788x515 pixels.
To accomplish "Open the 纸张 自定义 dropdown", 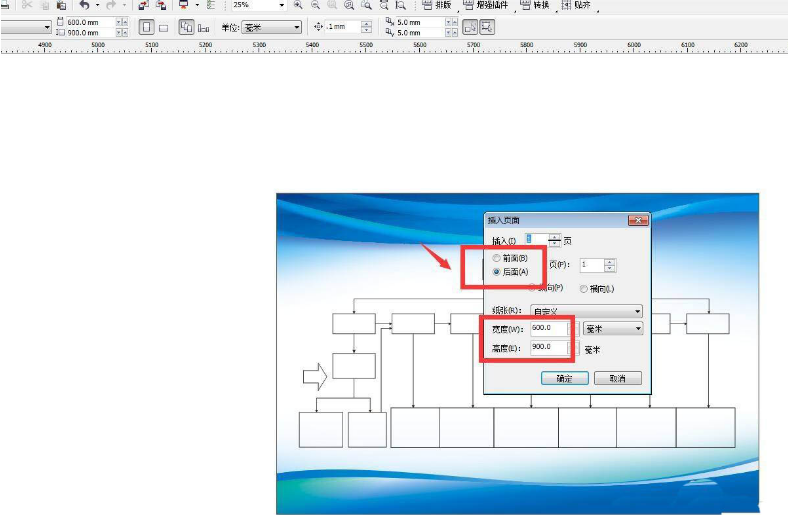I will pos(586,312).
